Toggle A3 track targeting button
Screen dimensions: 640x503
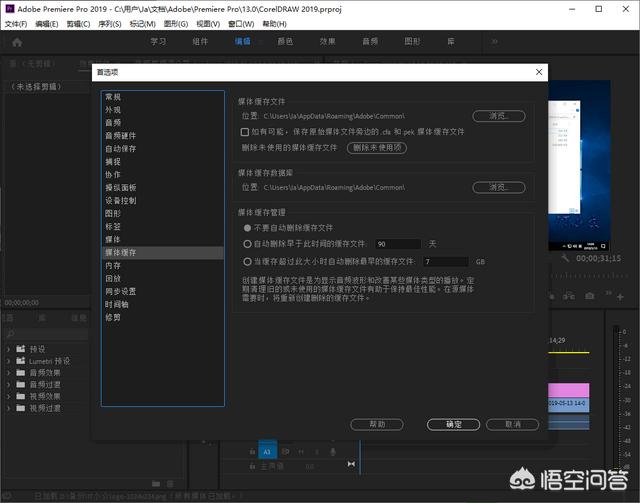coord(267,451)
